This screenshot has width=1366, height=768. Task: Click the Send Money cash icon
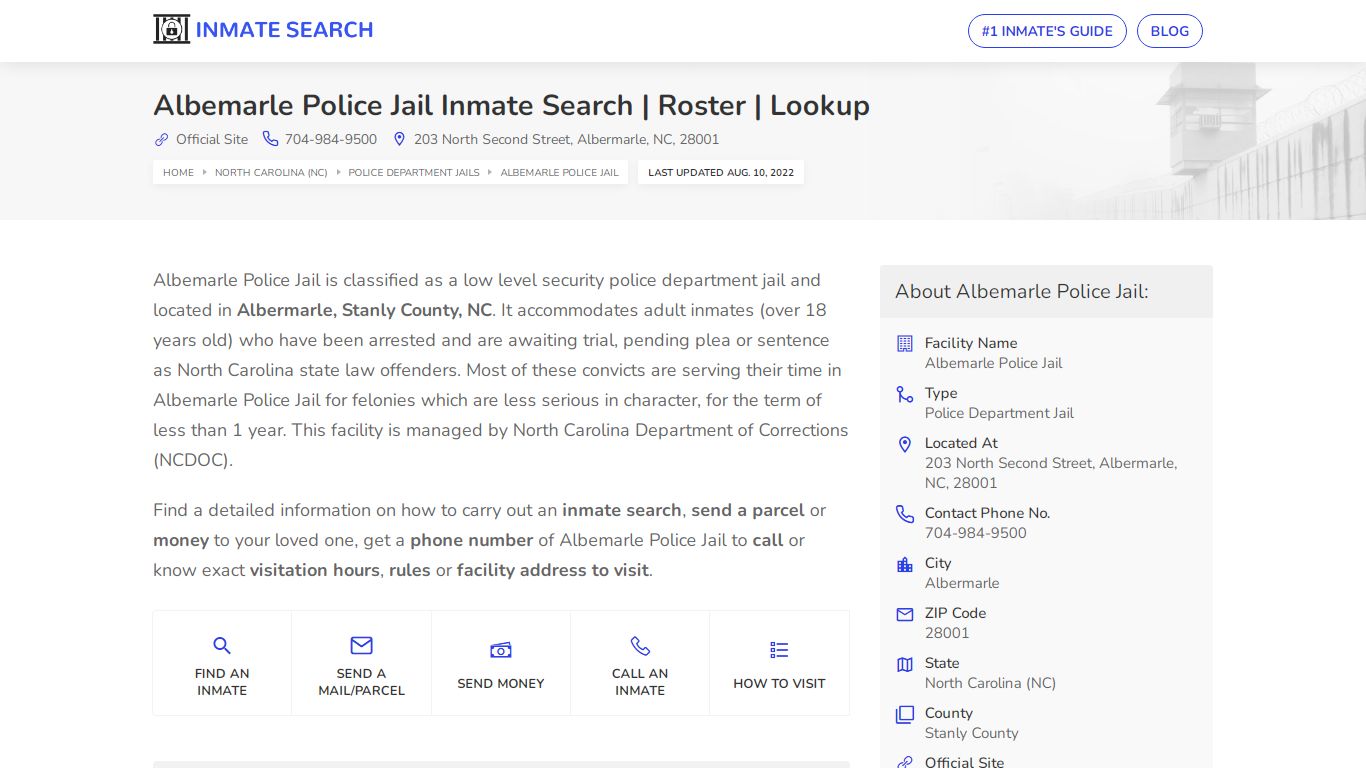click(x=501, y=651)
